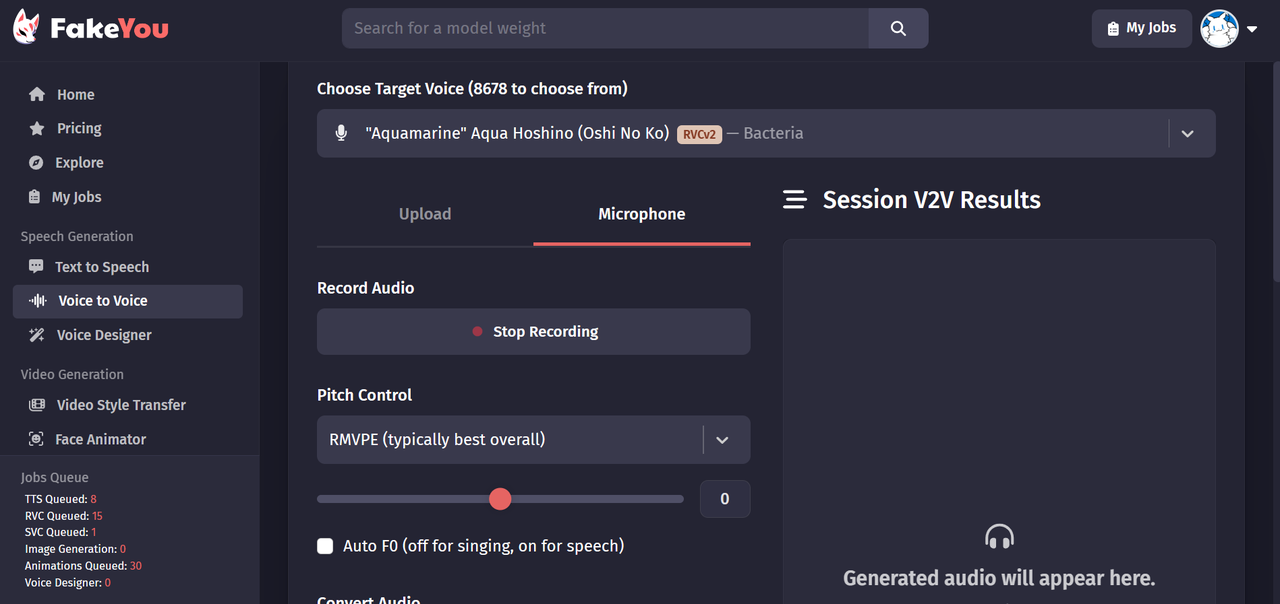
Task: Click the search magnifier button
Action: (898, 29)
